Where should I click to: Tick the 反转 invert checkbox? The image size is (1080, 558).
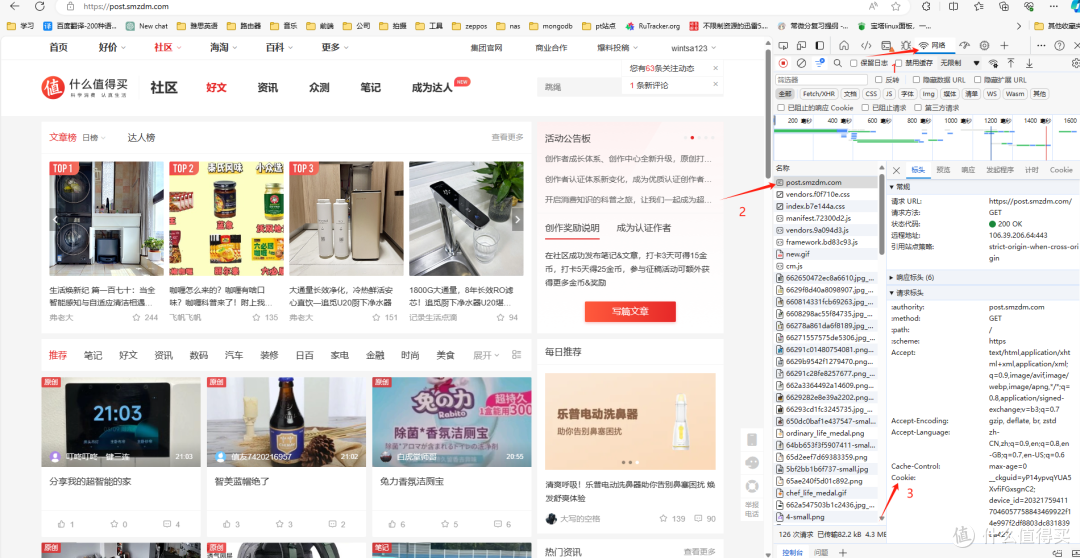(x=878, y=80)
